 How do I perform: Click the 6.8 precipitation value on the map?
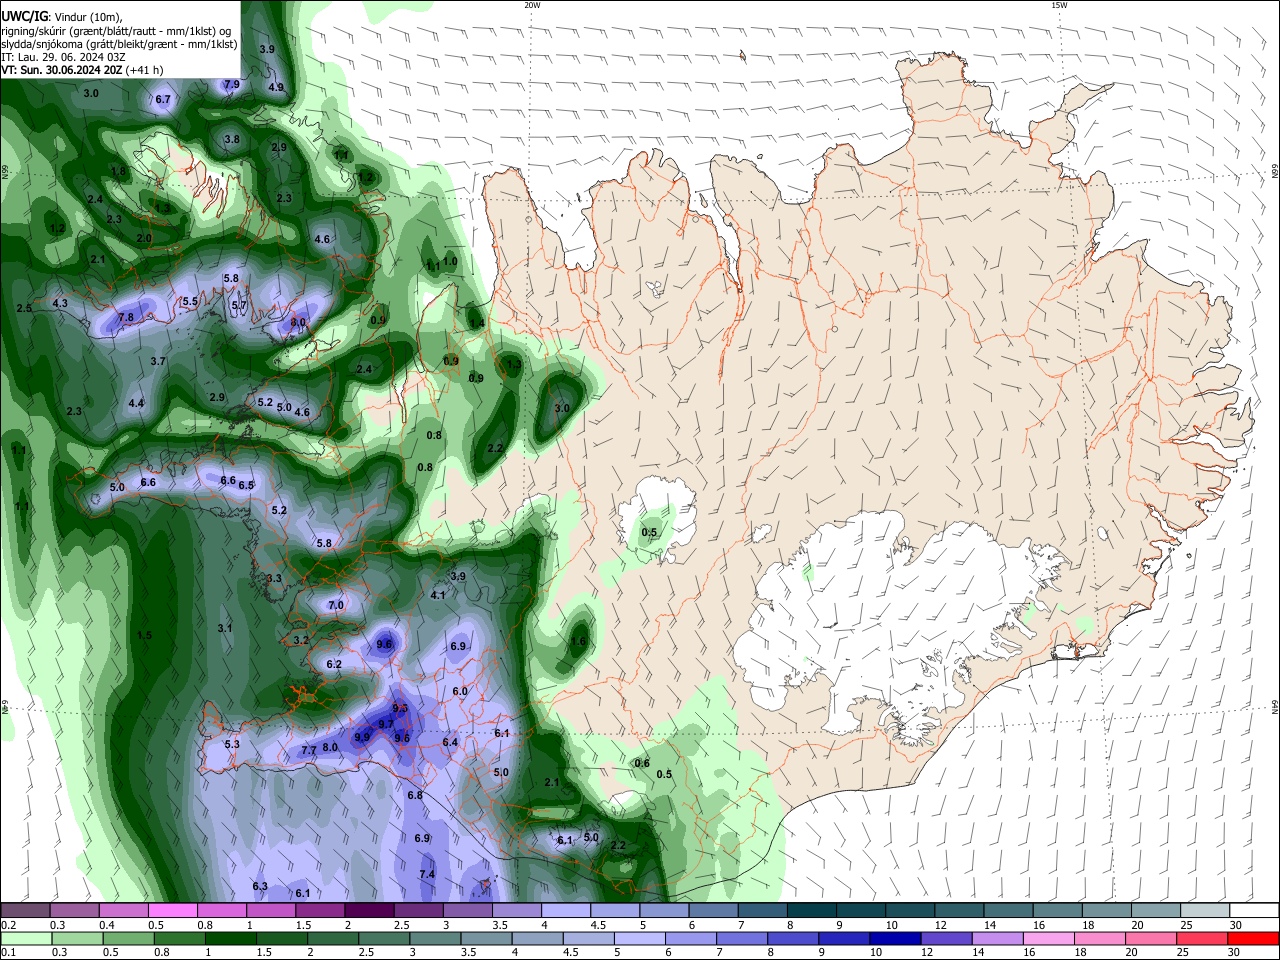coord(415,795)
